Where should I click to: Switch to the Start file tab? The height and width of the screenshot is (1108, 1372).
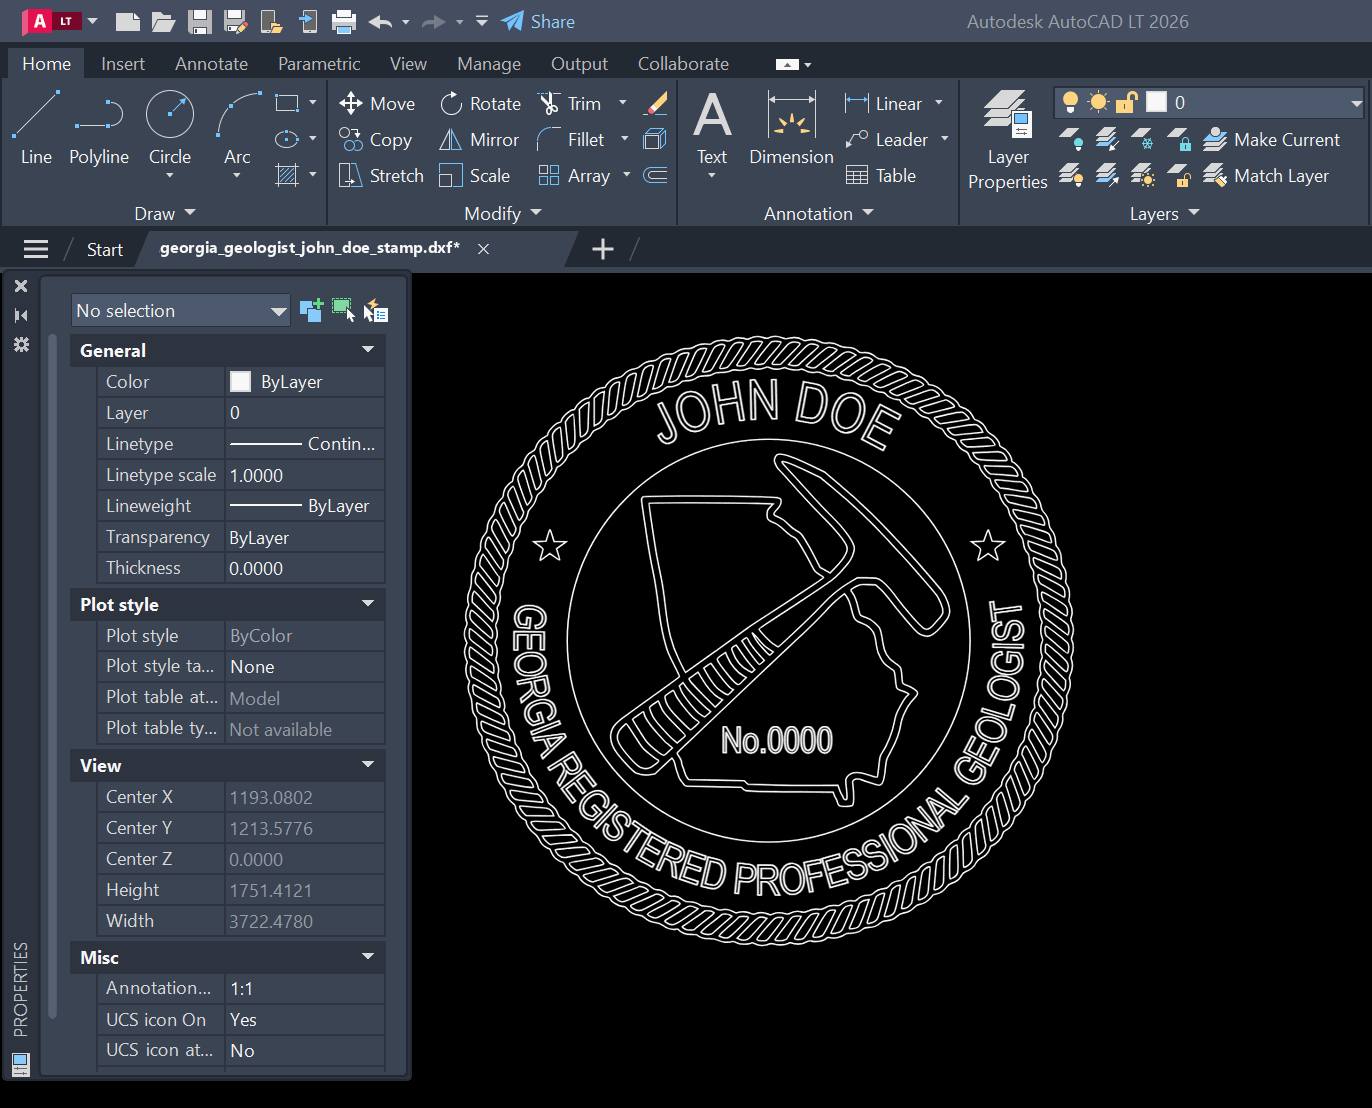pos(105,250)
